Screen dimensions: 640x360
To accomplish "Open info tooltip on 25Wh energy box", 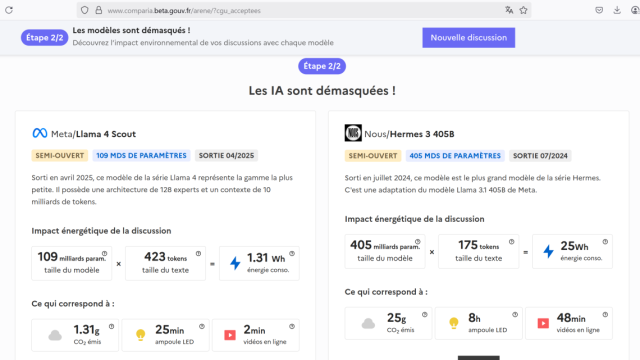I will click(x=605, y=242).
